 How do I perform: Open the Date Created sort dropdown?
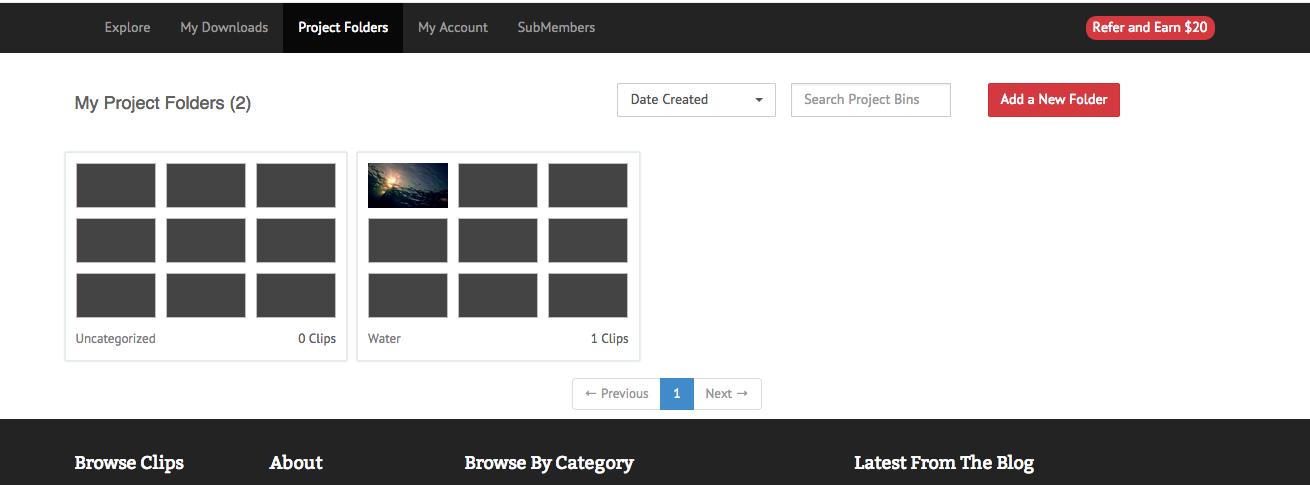696,100
